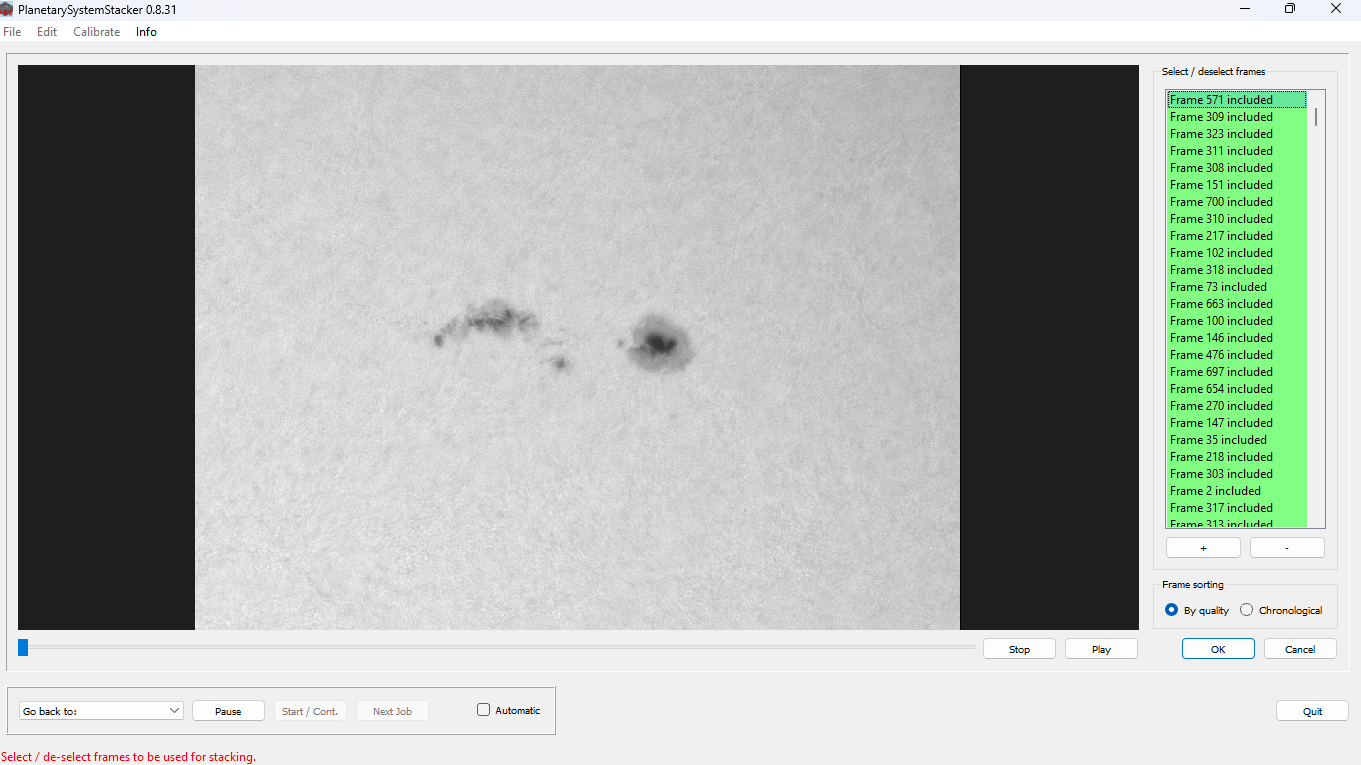Minimize the PlanetarySystemStacker window

1245,8
